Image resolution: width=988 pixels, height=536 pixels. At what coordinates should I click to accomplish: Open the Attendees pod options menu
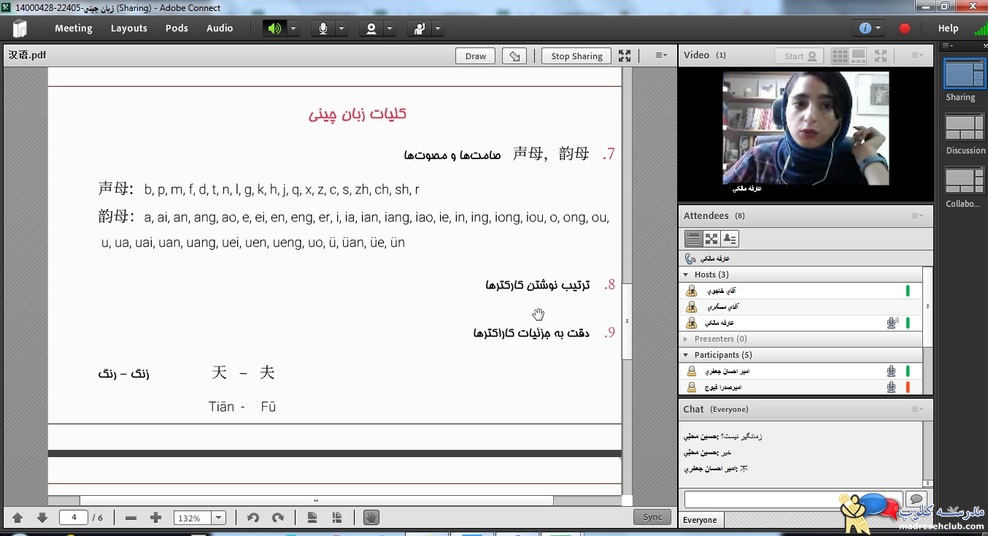[x=917, y=216]
